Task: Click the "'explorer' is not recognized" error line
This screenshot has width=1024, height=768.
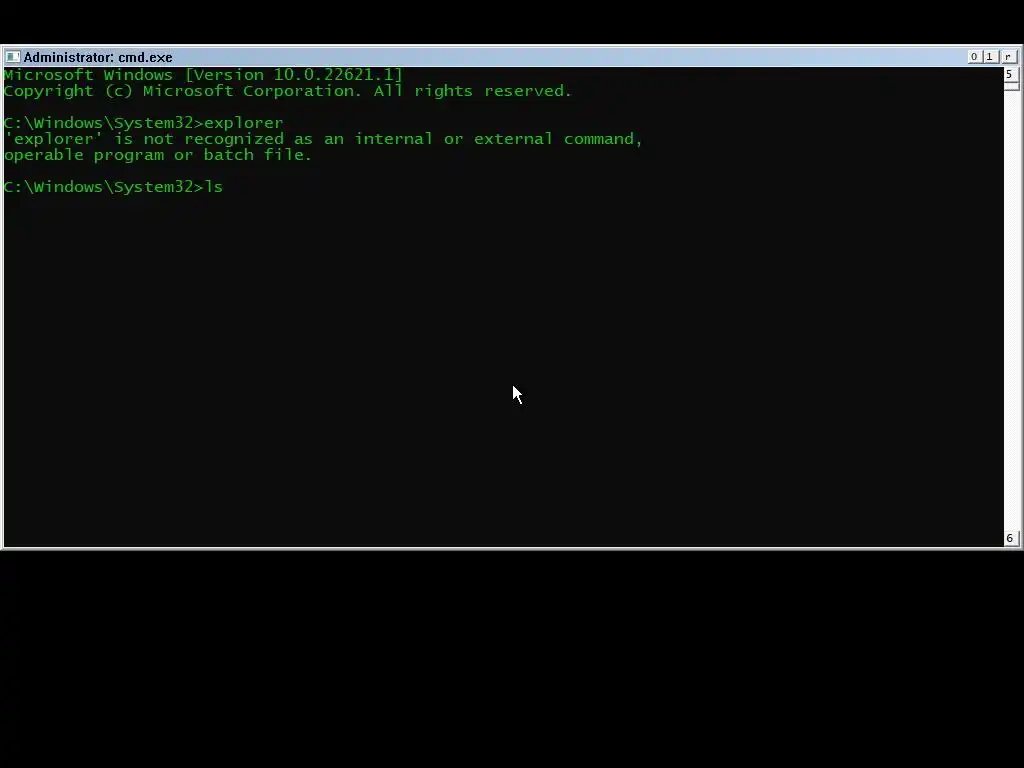Action: click(323, 139)
